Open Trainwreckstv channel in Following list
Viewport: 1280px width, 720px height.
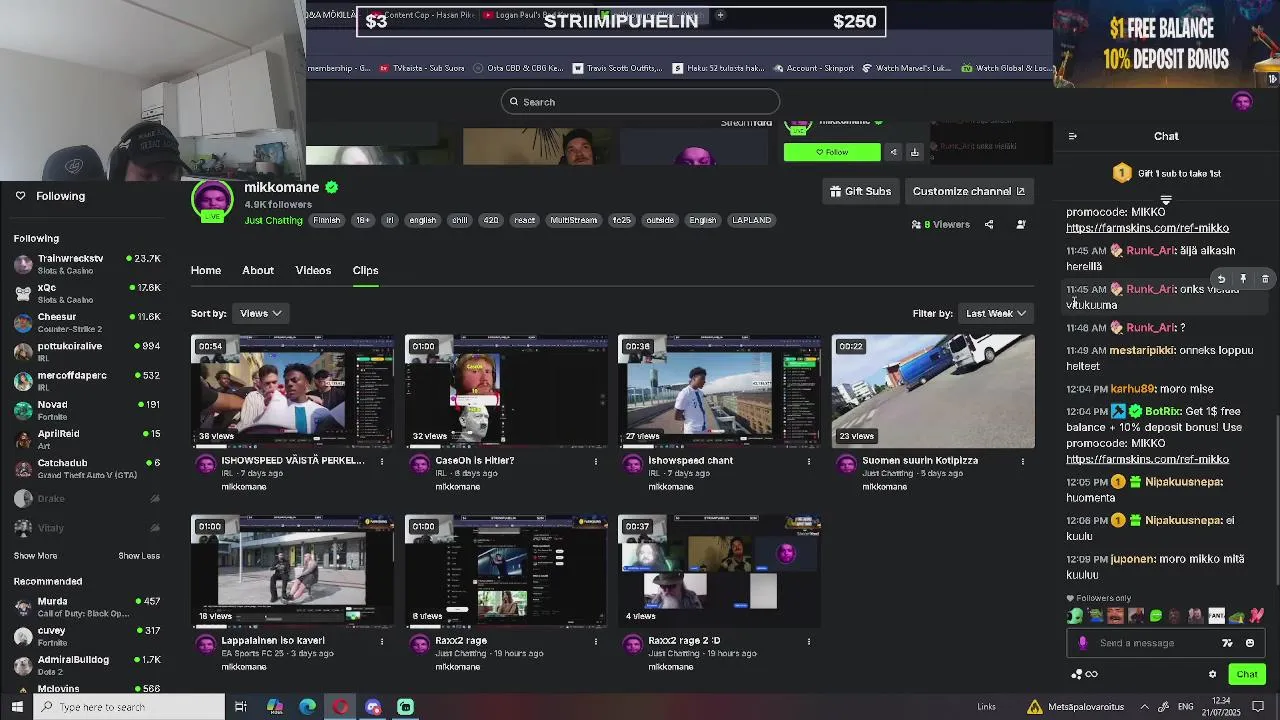pyautogui.click(x=87, y=264)
